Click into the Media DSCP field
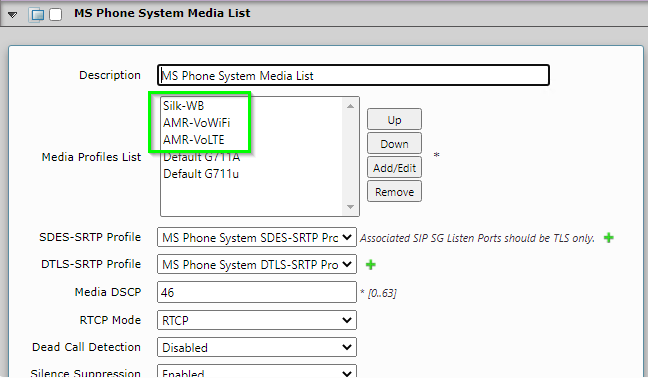Screen dimensions: 648x378 [257, 292]
